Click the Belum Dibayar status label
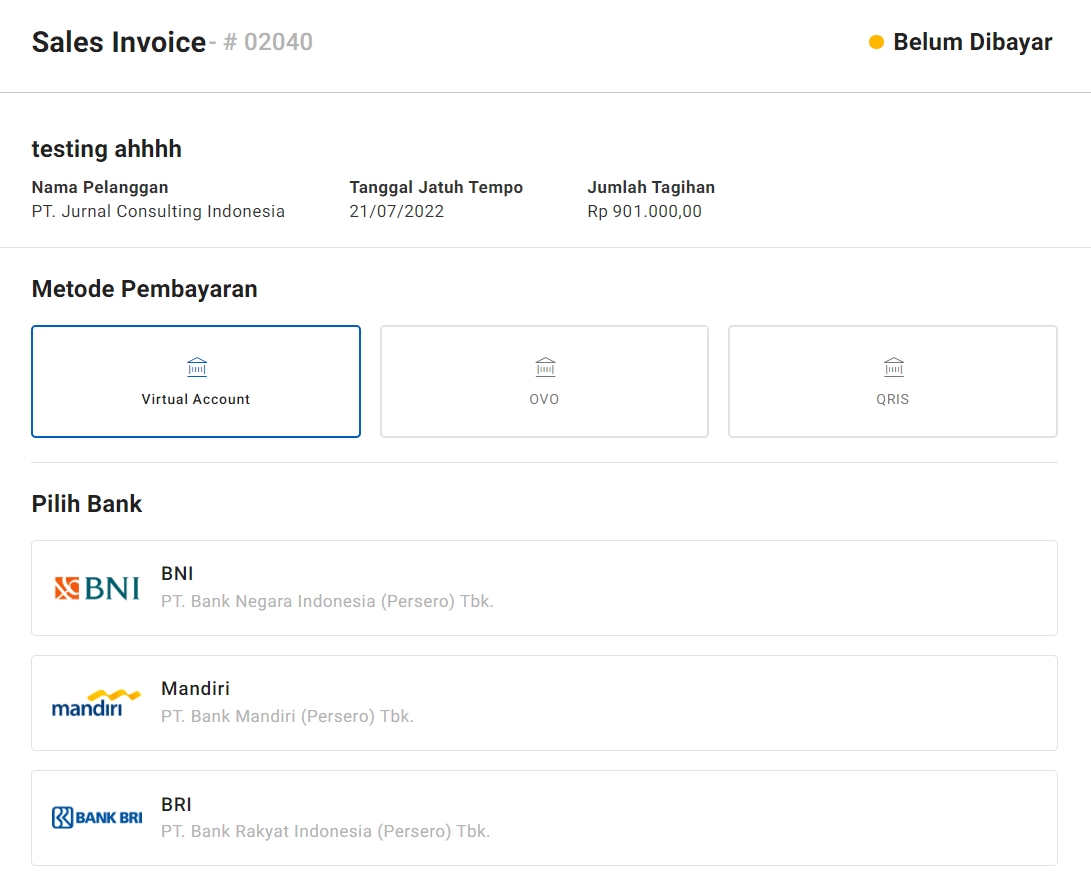Image resolution: width=1091 pixels, height=877 pixels. [x=972, y=42]
